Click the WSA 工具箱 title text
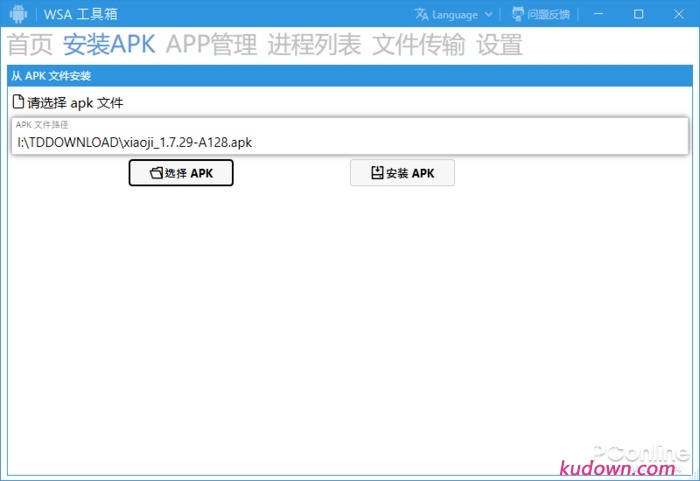Image resolution: width=700 pixels, height=481 pixels. (80, 14)
